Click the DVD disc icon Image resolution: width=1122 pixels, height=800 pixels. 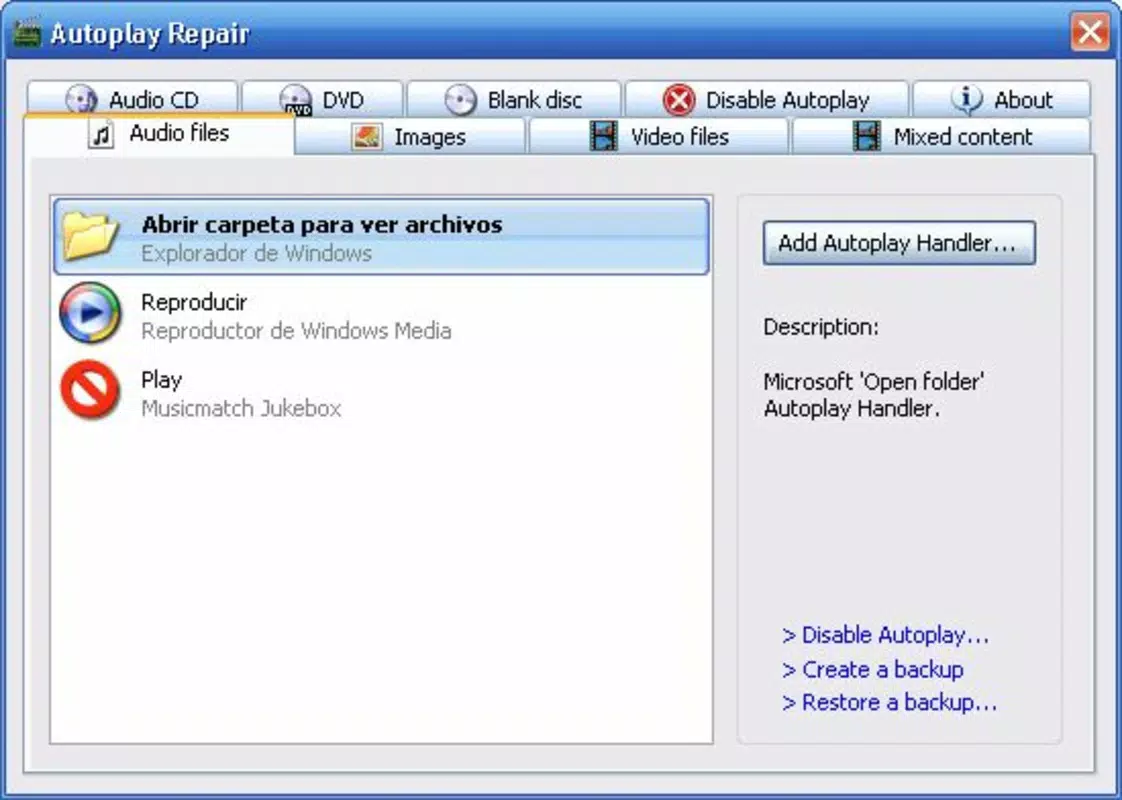coord(296,99)
